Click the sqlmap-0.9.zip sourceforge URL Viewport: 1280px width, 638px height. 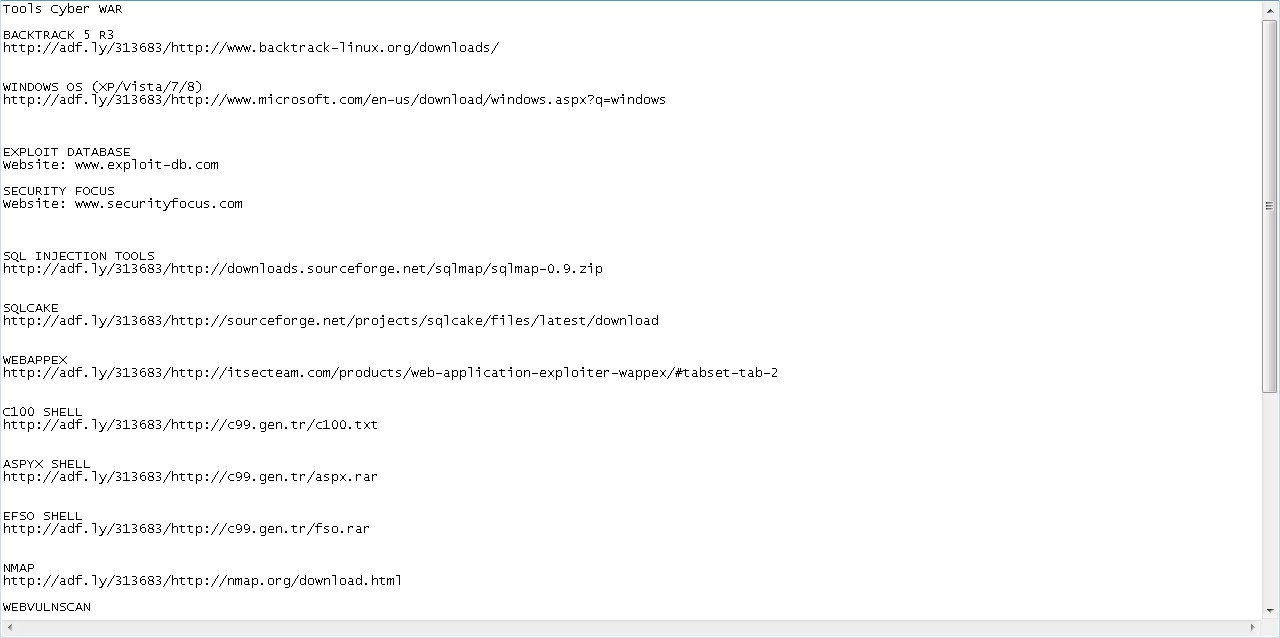pyautogui.click(x=303, y=269)
